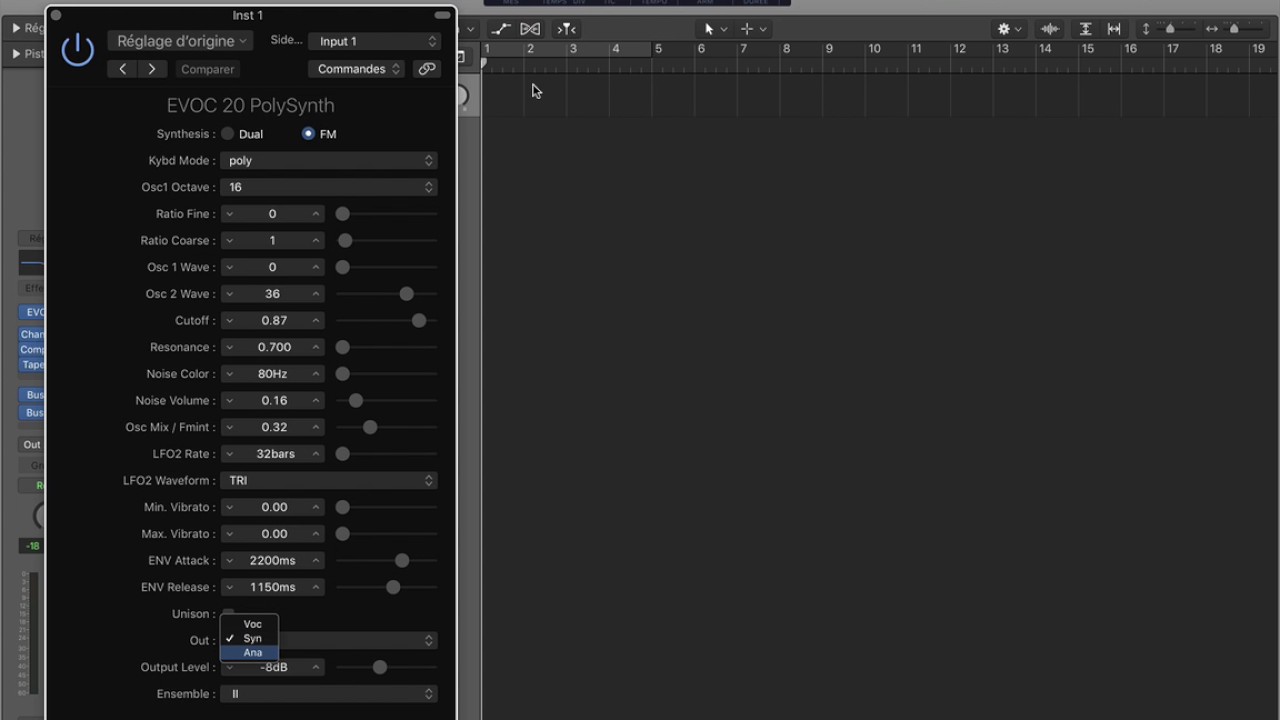Open the gear settings menu in toolbar
Image resolution: width=1280 pixels, height=720 pixels.
[x=1010, y=29]
